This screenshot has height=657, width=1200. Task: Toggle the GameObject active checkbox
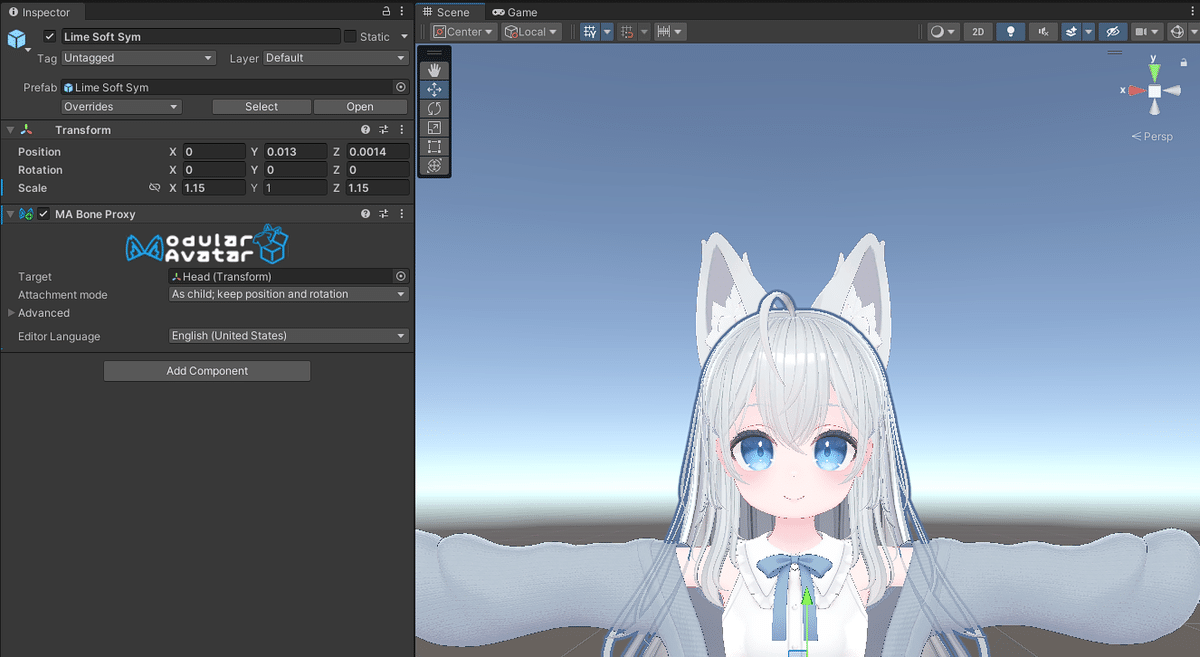pos(50,36)
